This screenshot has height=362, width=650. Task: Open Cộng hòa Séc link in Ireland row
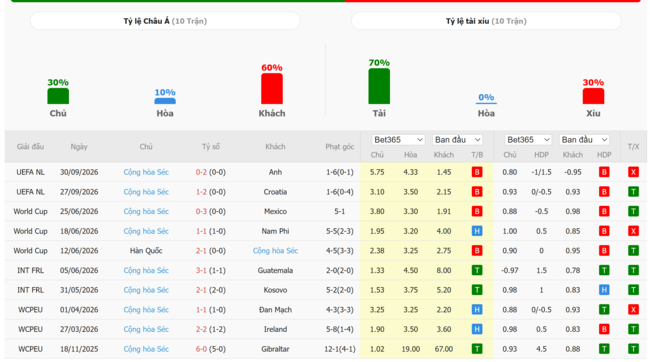click(x=146, y=329)
